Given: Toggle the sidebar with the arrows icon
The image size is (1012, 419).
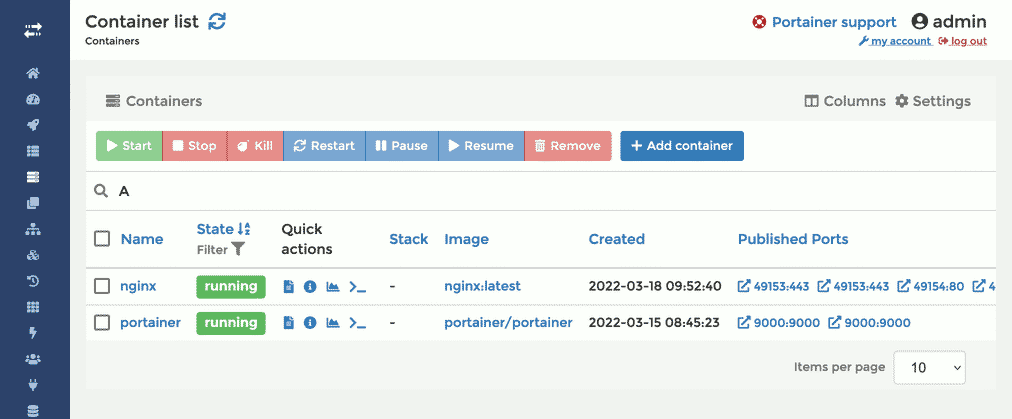Looking at the screenshot, I should click(x=33, y=30).
